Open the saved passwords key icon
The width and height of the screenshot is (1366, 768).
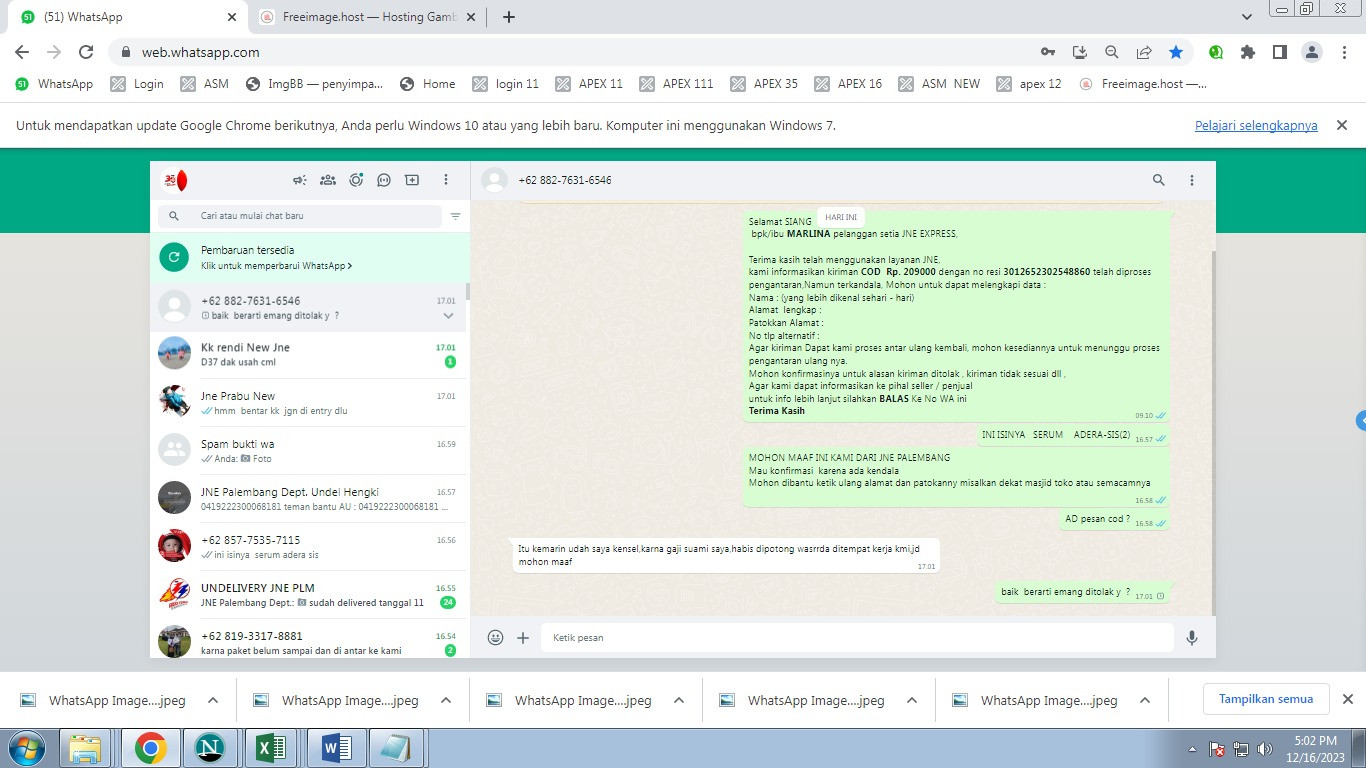point(1047,52)
